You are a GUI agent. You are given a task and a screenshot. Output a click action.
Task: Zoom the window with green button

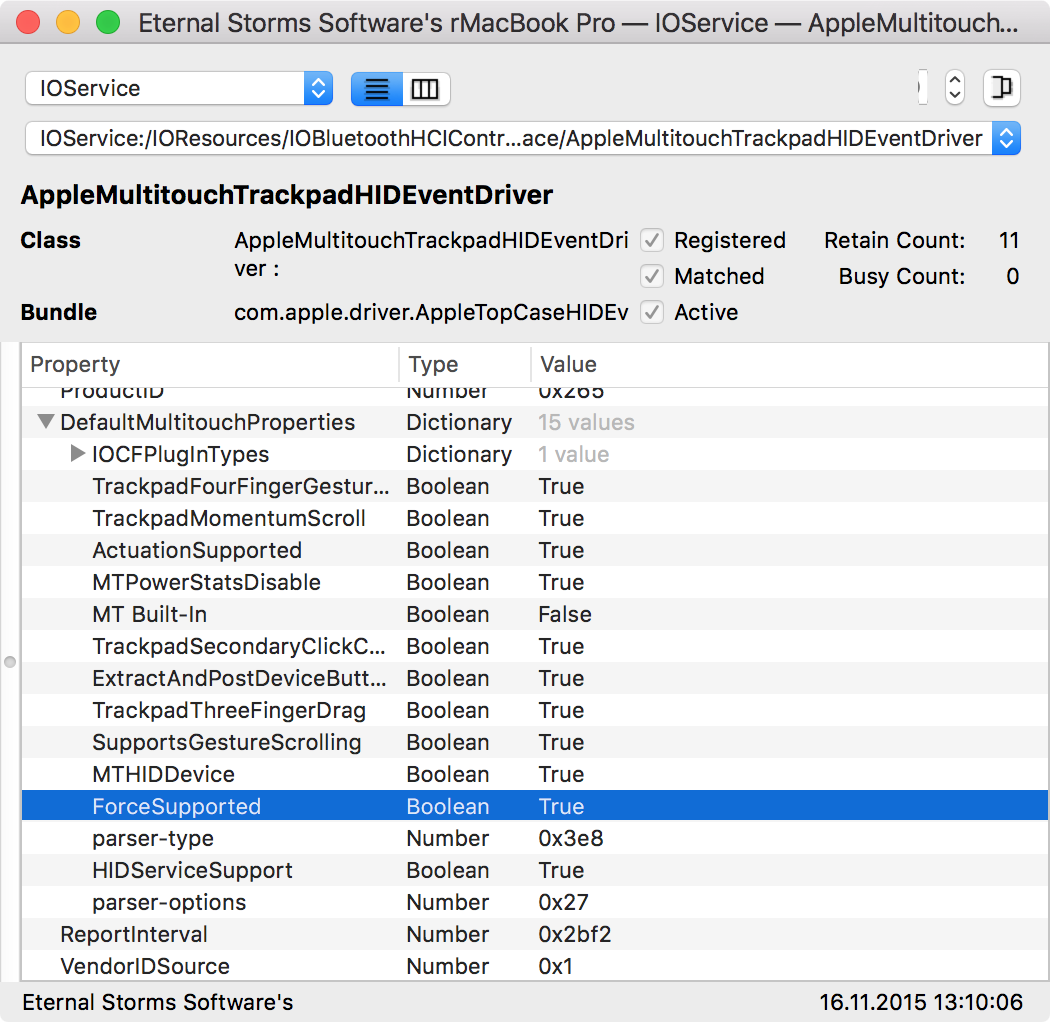pos(108,22)
